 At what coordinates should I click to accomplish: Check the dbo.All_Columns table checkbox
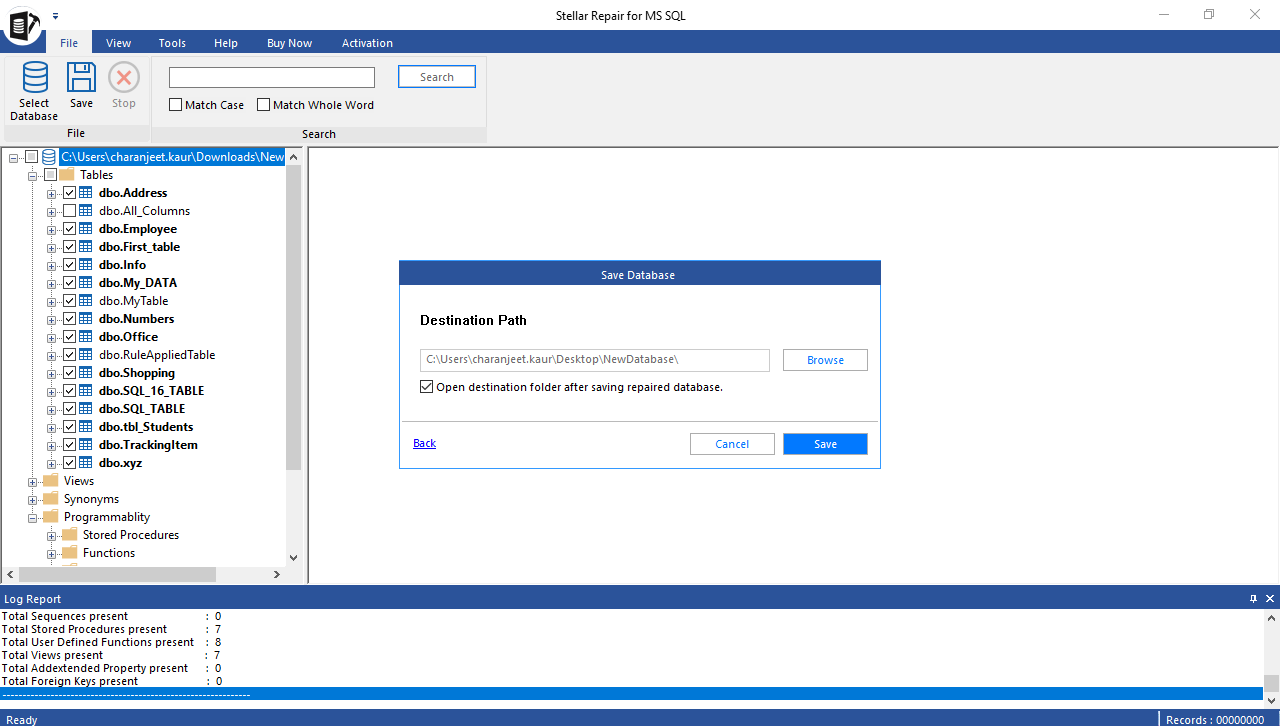click(x=69, y=211)
